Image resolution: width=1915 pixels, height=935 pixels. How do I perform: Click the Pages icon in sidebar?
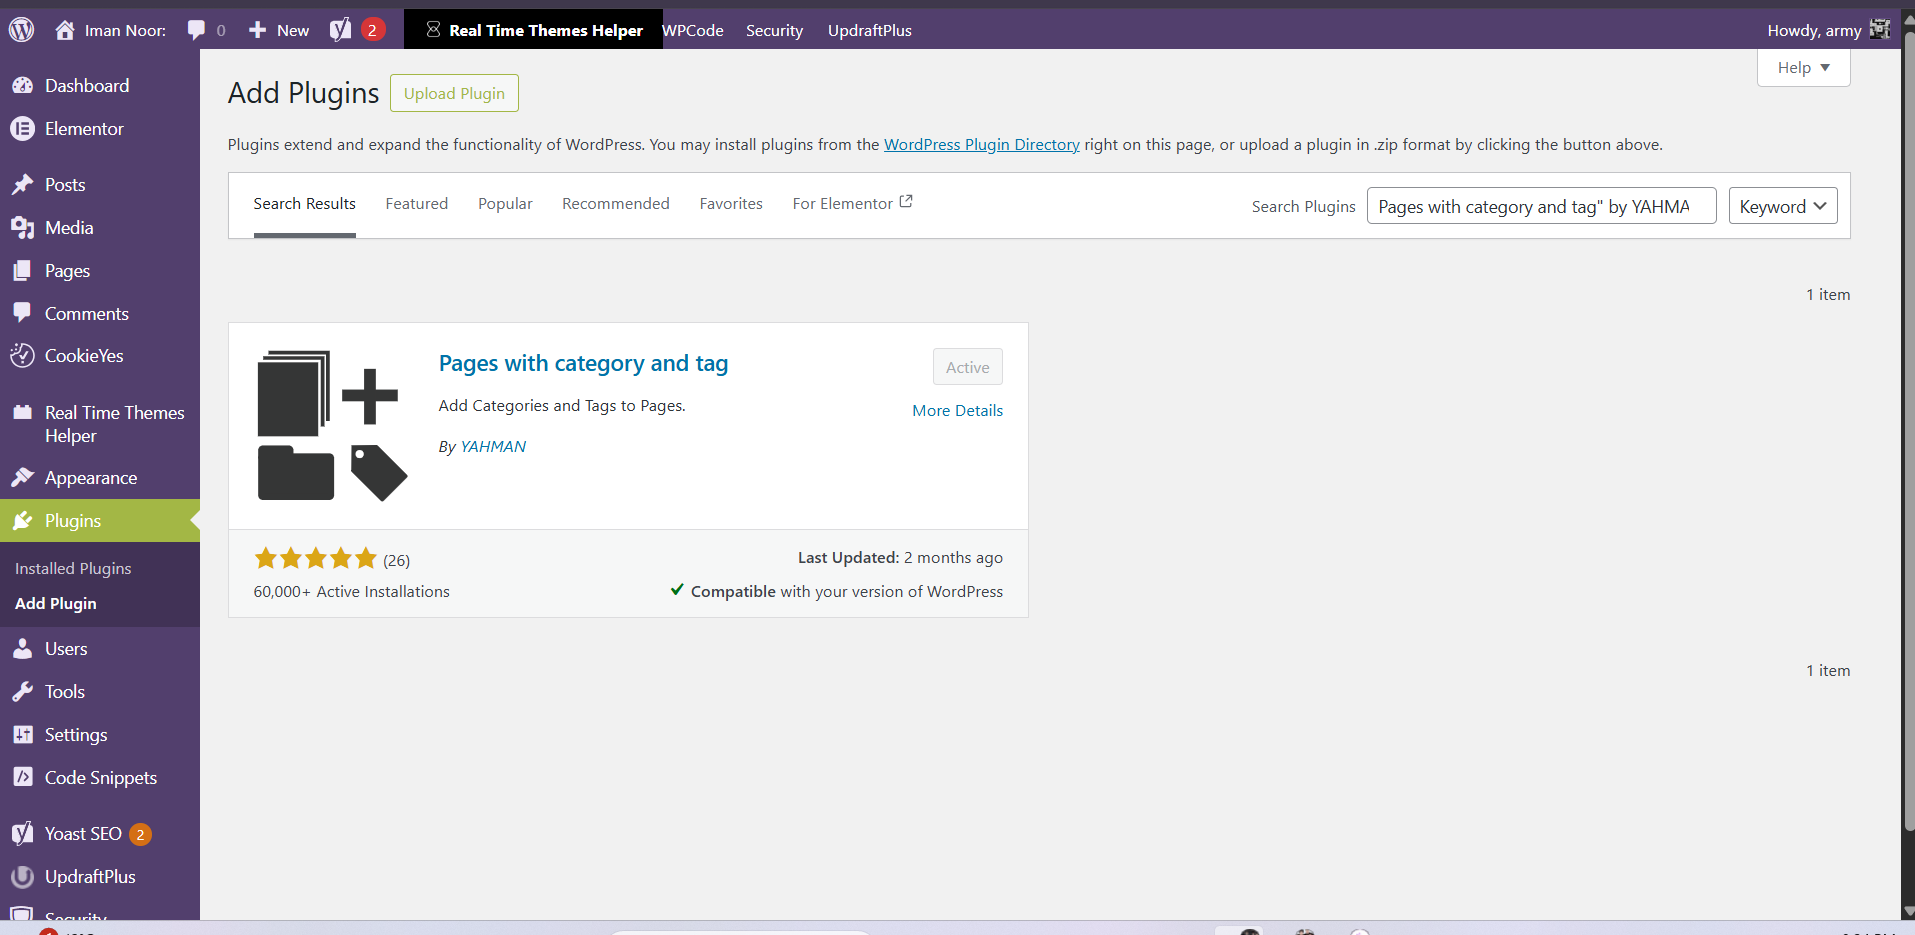tap(22, 271)
